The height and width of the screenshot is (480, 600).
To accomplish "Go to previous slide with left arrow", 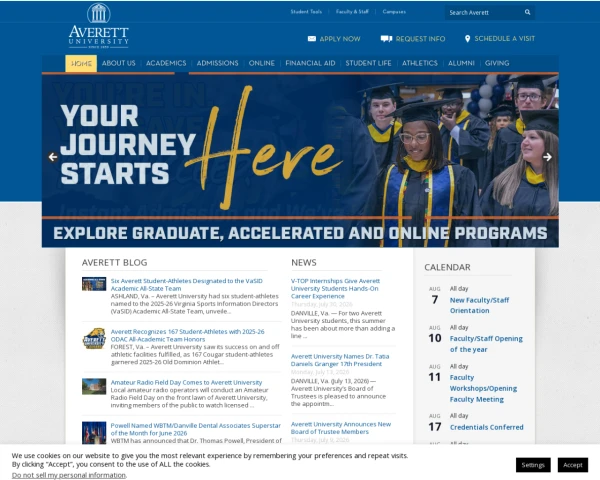I will (53, 157).
